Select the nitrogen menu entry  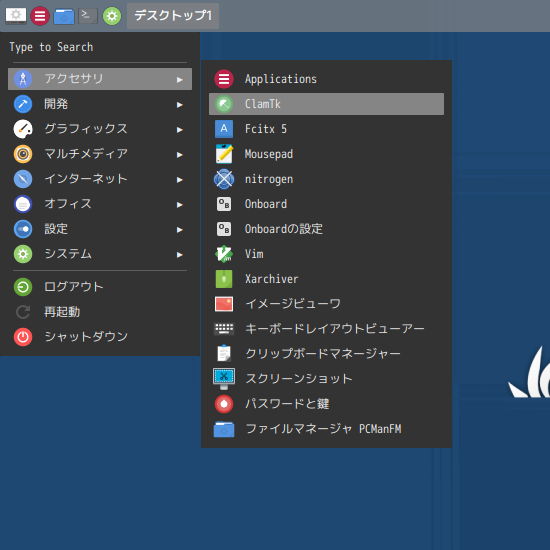[326, 179]
